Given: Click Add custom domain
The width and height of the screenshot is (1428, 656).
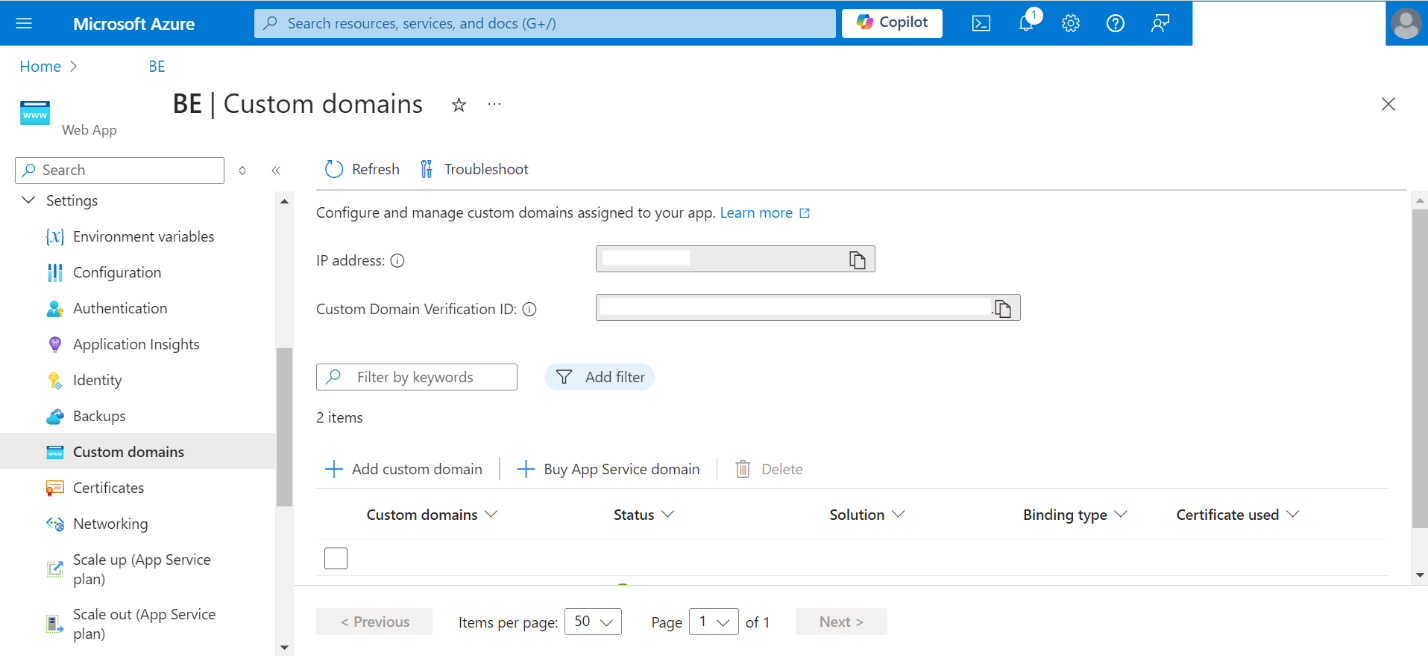Looking at the screenshot, I should coord(403,469).
